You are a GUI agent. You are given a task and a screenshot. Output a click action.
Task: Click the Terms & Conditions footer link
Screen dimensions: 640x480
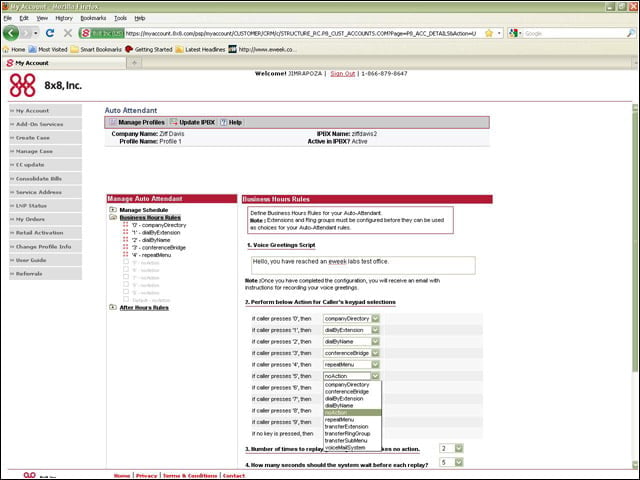coord(190,476)
